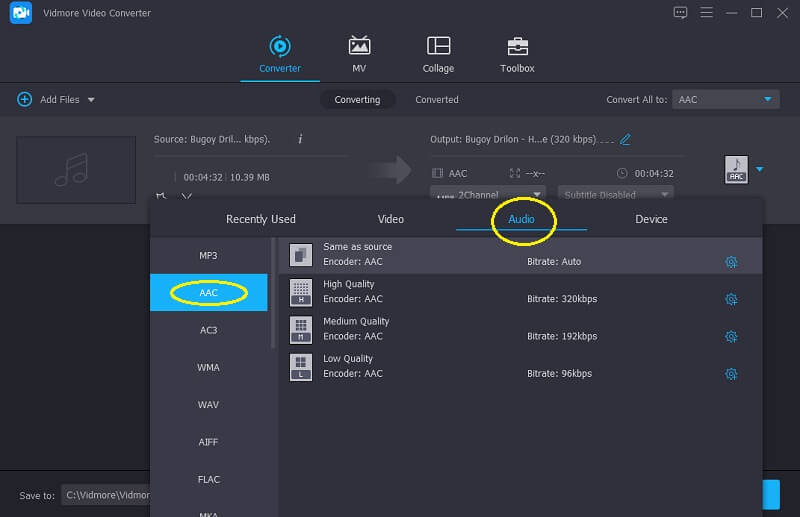Open settings gear for High Quality preset
This screenshot has width=800, height=517.
(731, 299)
